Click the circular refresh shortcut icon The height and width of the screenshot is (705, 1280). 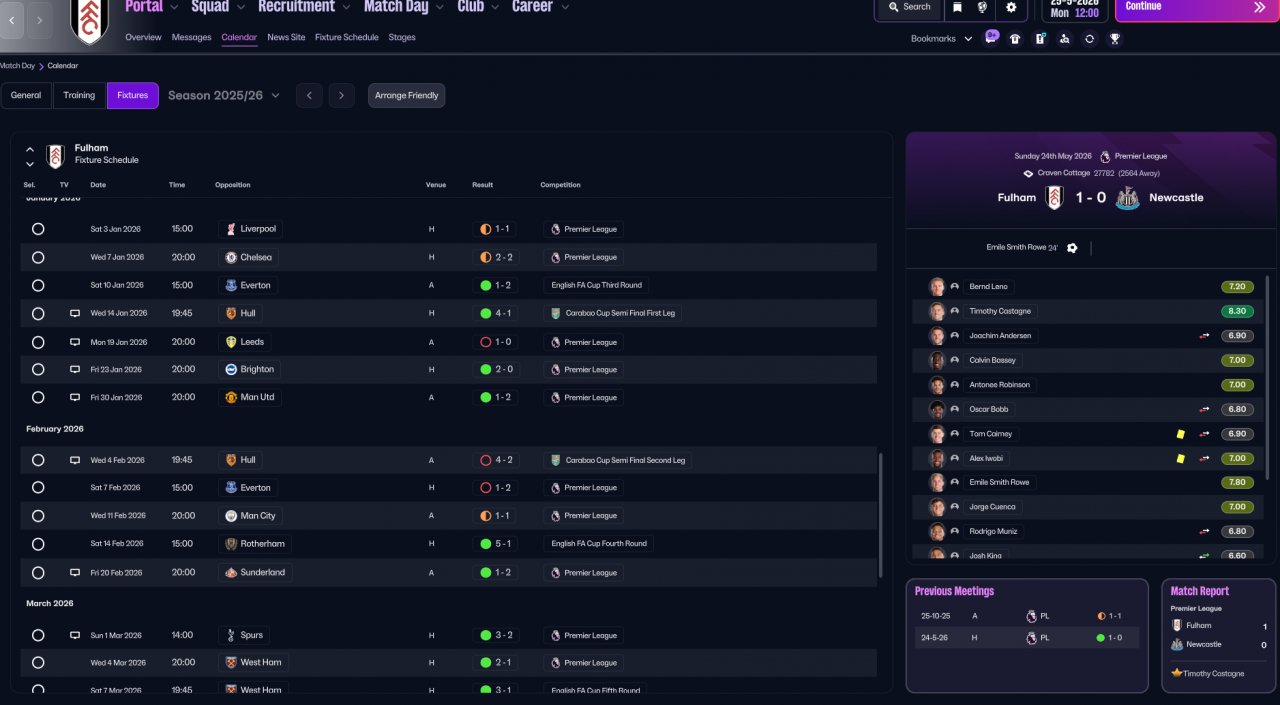click(1089, 39)
